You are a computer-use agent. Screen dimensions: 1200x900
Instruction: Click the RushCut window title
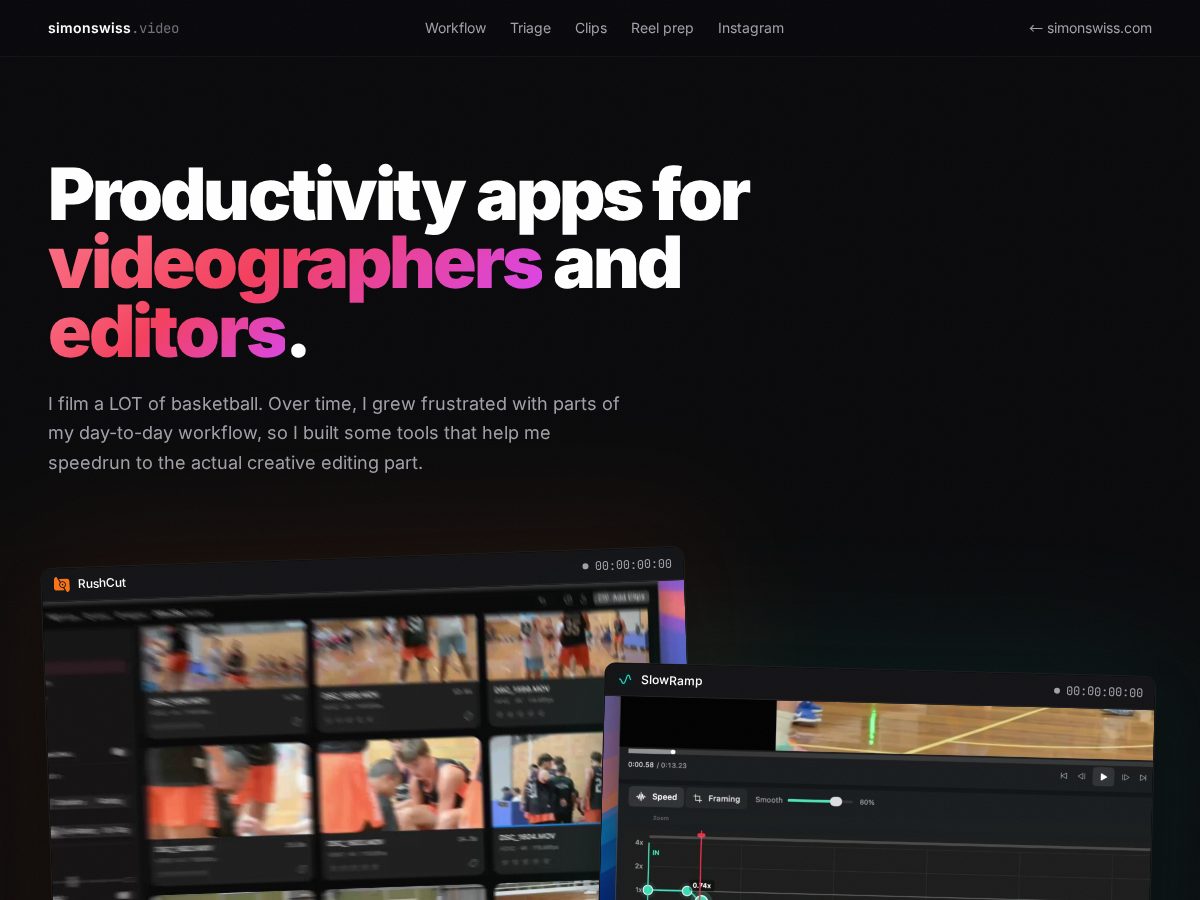coord(102,583)
